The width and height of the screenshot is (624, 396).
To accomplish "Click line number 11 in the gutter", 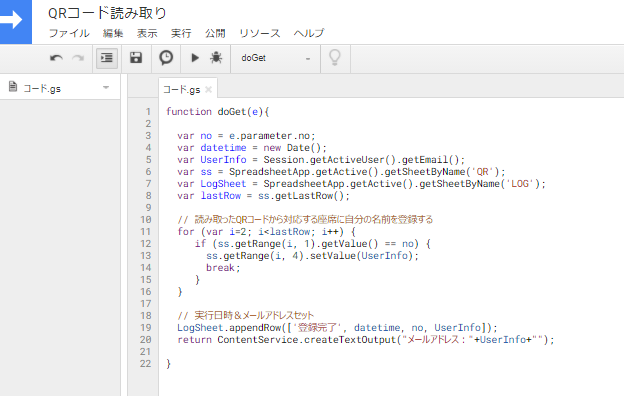I will [146, 232].
